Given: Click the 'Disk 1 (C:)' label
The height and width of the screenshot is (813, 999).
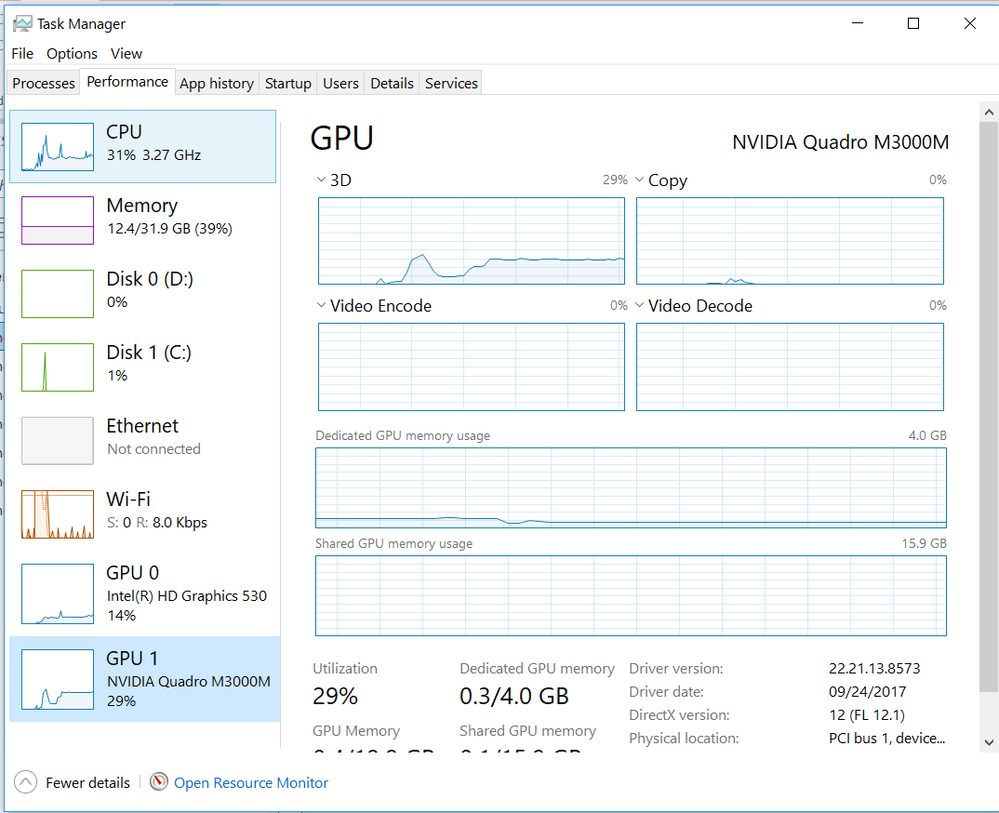Looking at the screenshot, I should 148,352.
